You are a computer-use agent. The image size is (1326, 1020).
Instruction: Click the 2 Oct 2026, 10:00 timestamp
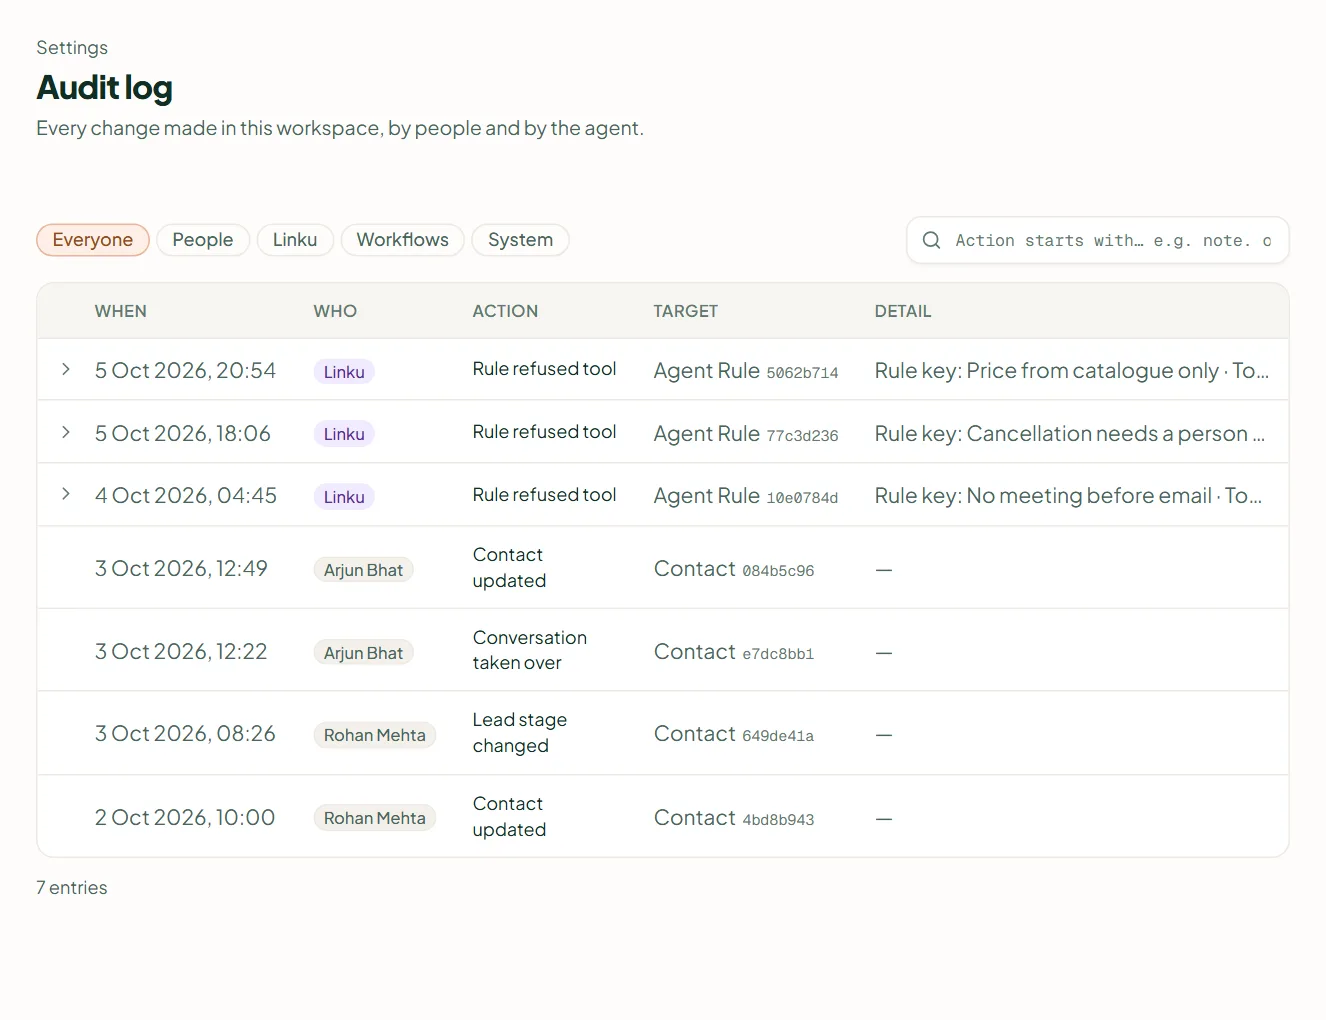click(185, 818)
